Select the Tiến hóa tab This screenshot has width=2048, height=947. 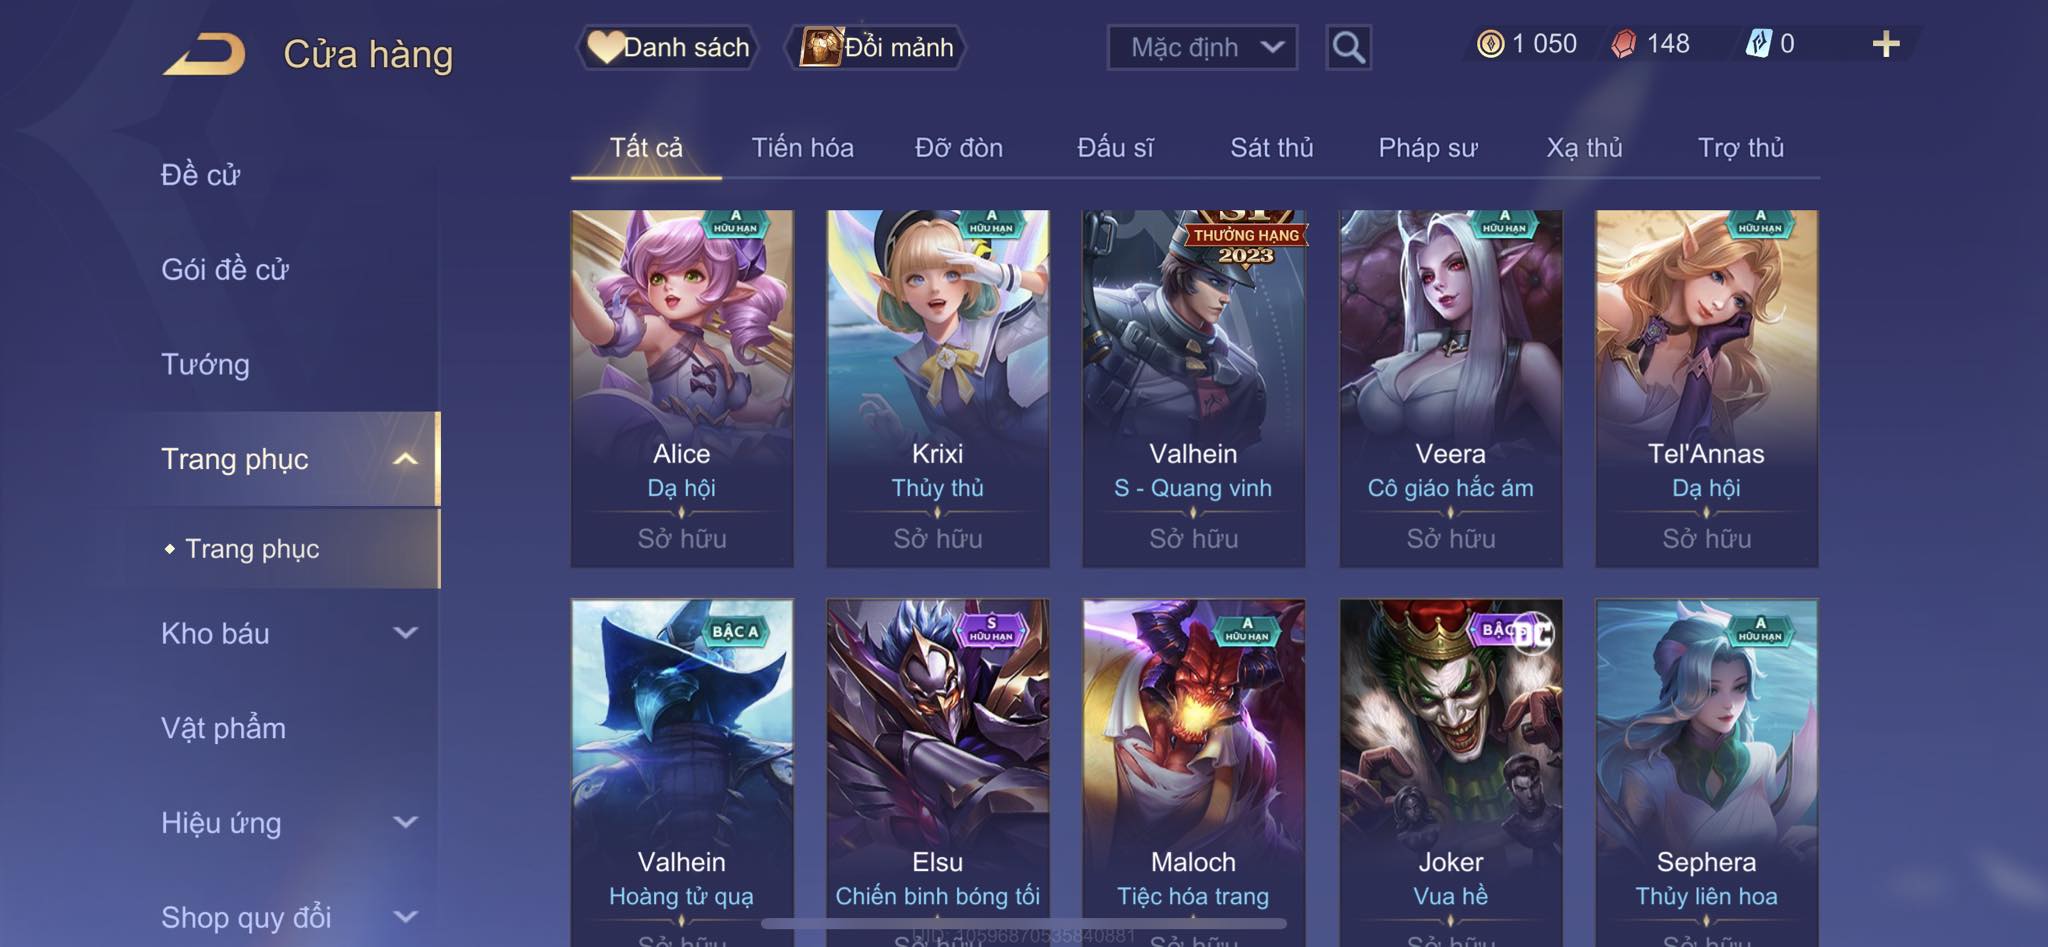802,148
